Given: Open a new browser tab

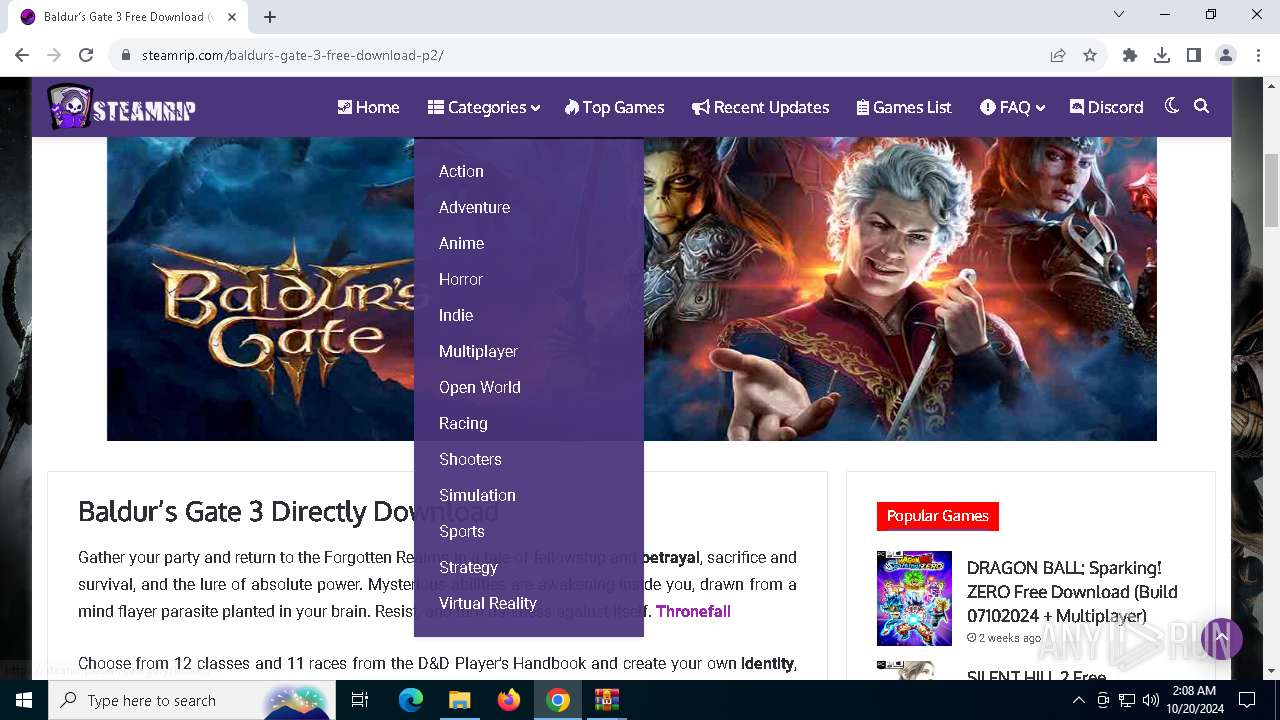Looking at the screenshot, I should (x=270, y=17).
